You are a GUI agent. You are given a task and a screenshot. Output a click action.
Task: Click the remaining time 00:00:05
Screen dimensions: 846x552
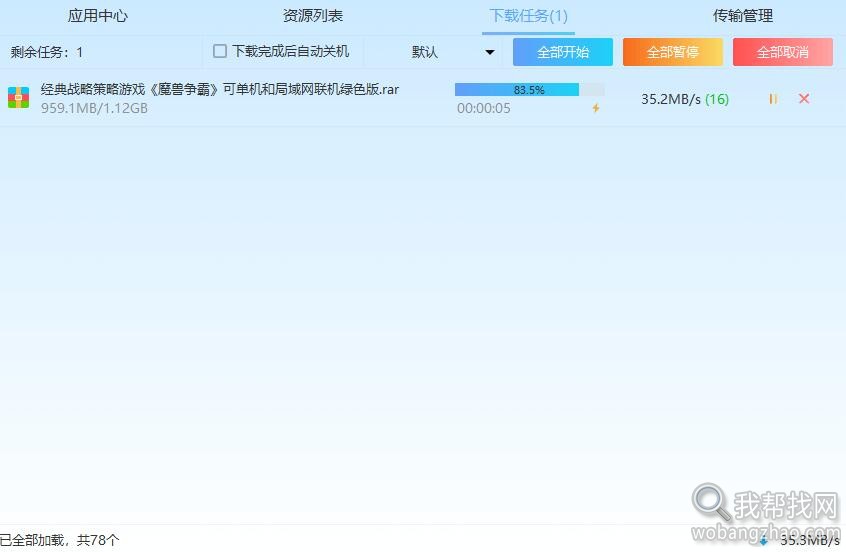coord(483,108)
